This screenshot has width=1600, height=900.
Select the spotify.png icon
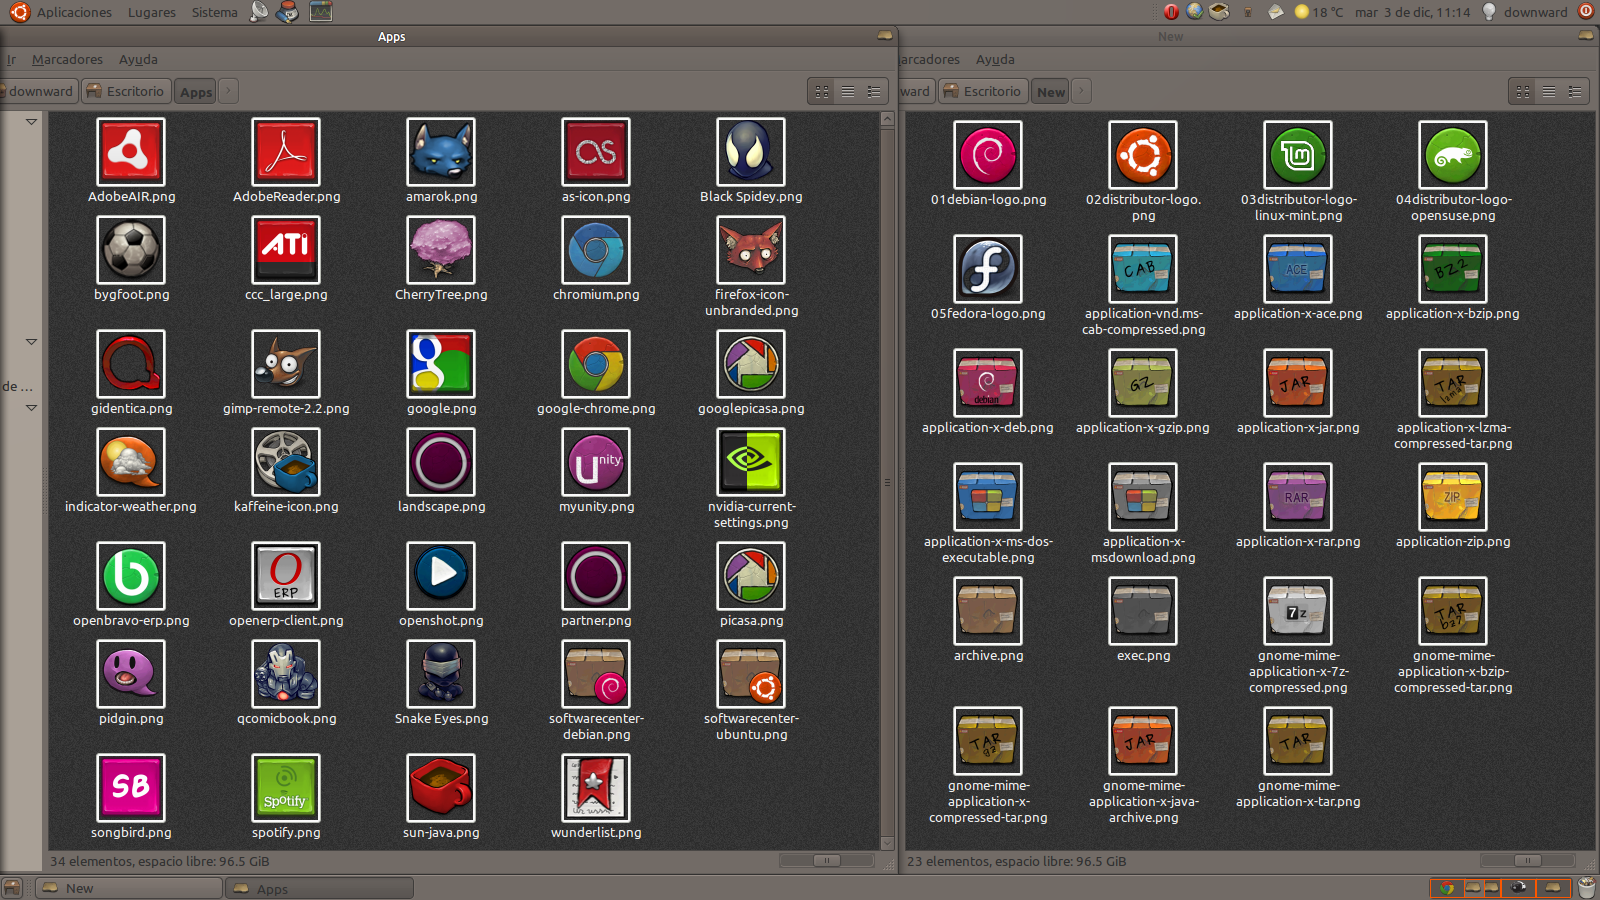286,788
